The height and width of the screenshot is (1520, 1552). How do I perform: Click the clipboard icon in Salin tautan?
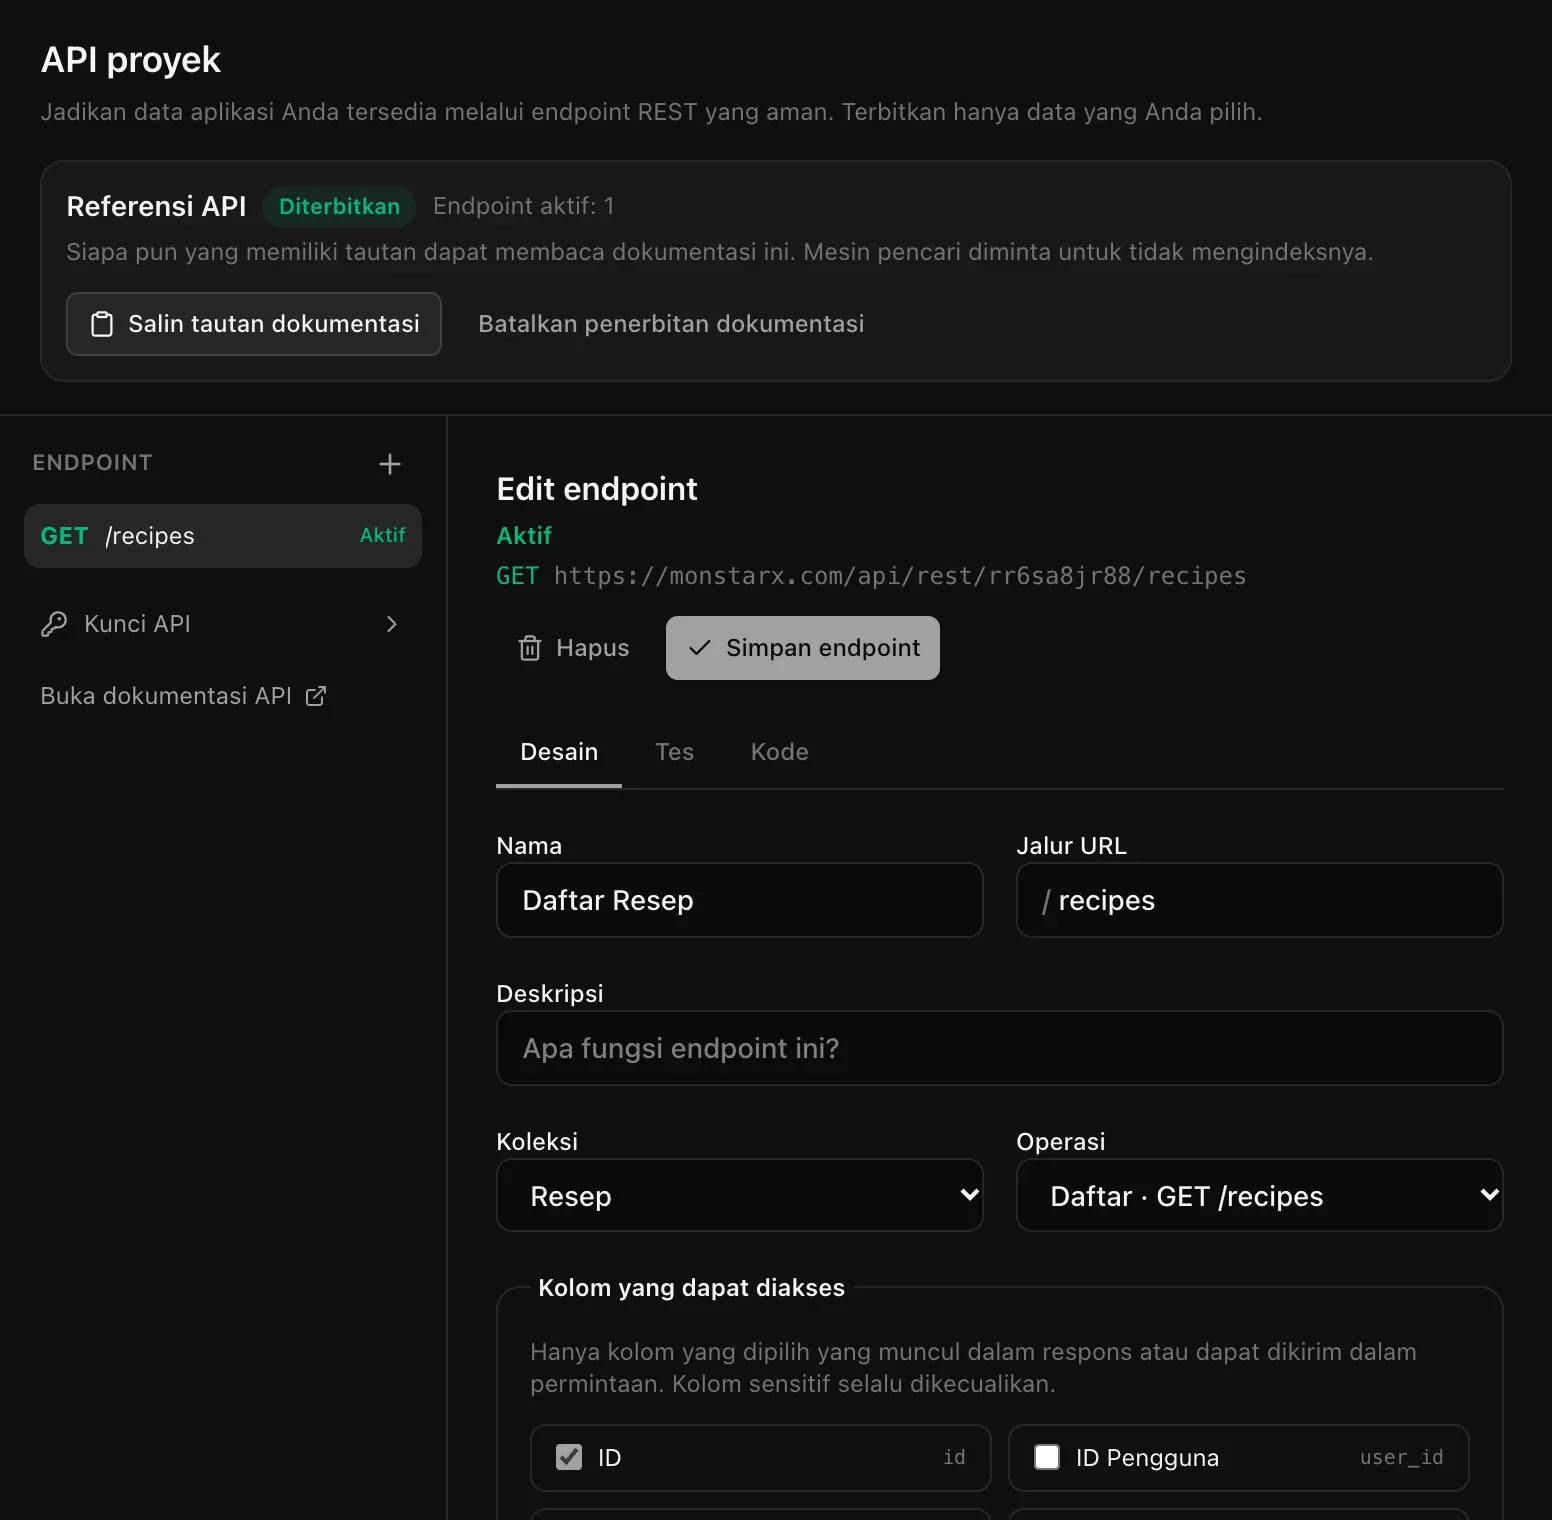(x=102, y=324)
